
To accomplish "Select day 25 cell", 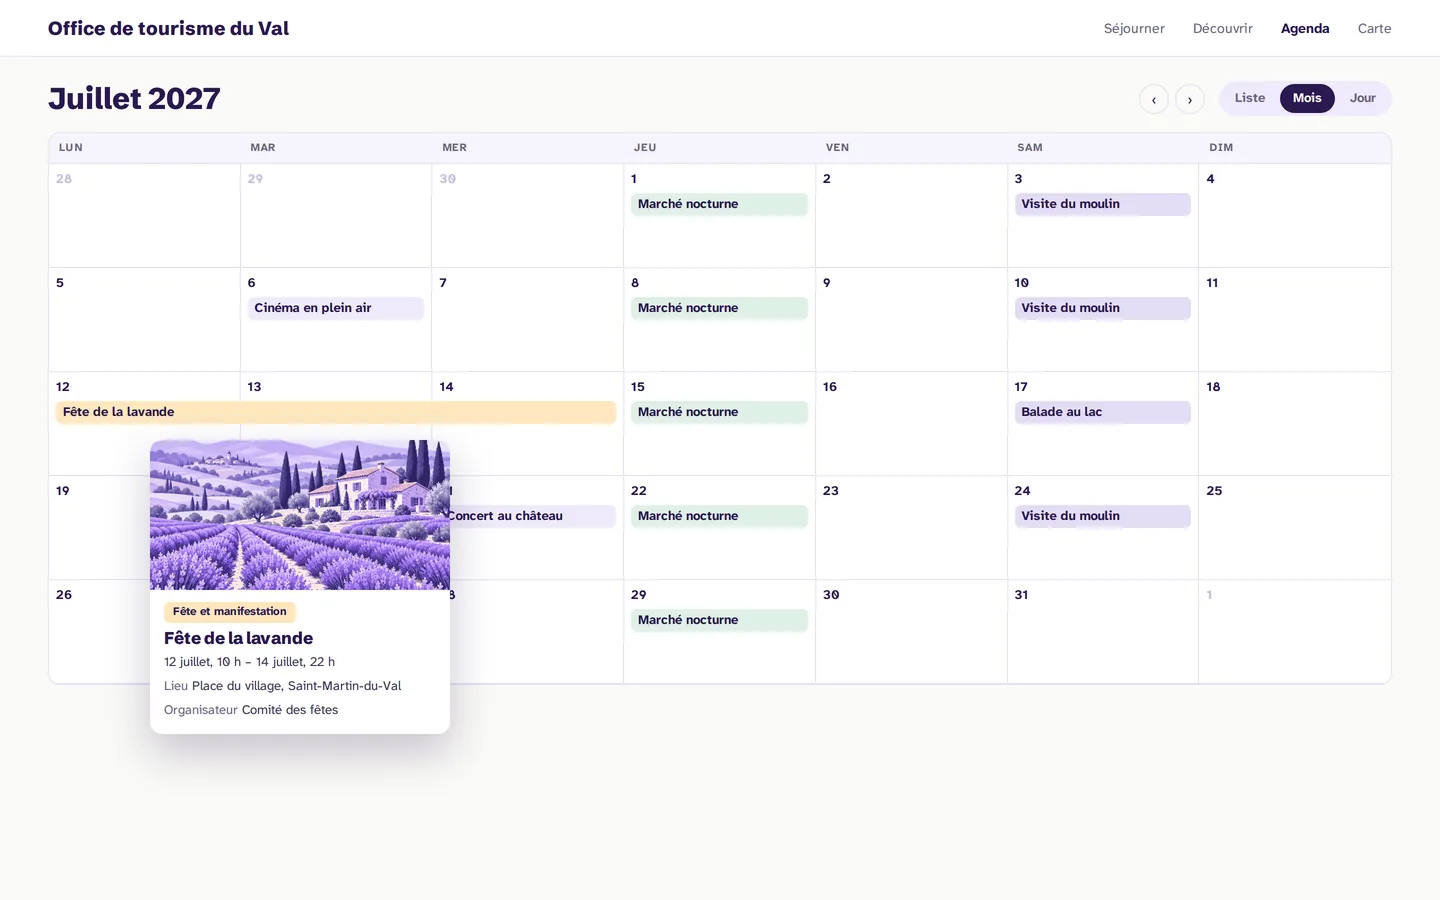I will pos(1294,528).
